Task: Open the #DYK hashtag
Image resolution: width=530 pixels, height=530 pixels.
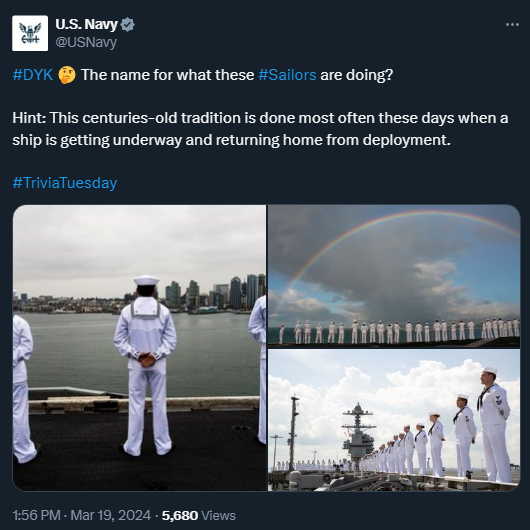Action: [x=33, y=75]
